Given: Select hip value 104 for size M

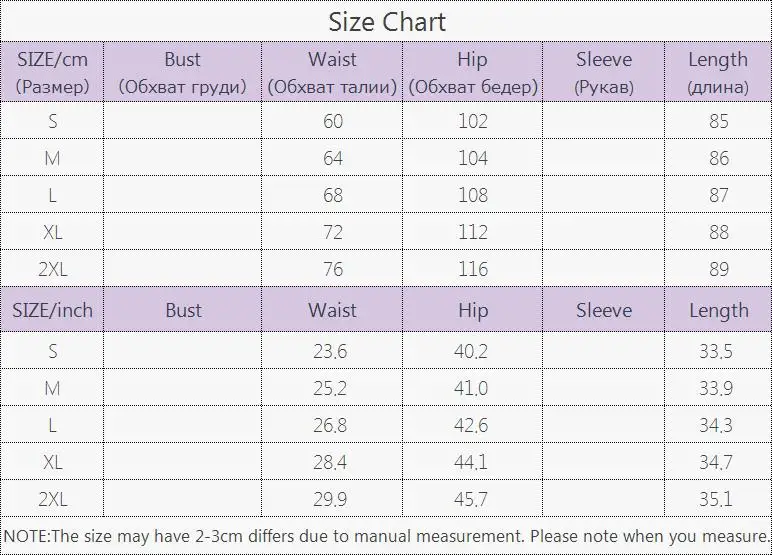Looking at the screenshot, I should (x=473, y=158).
